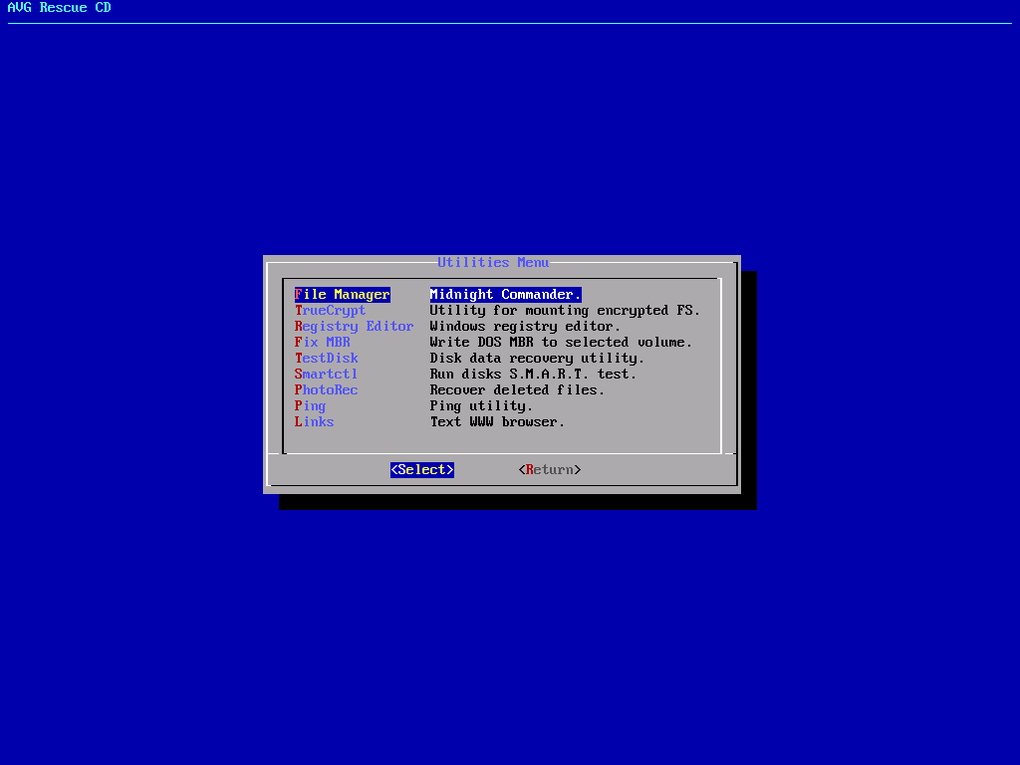Click 'Run disks S.M.A.R.T. test.' description
1020x765 pixels.
(533, 374)
